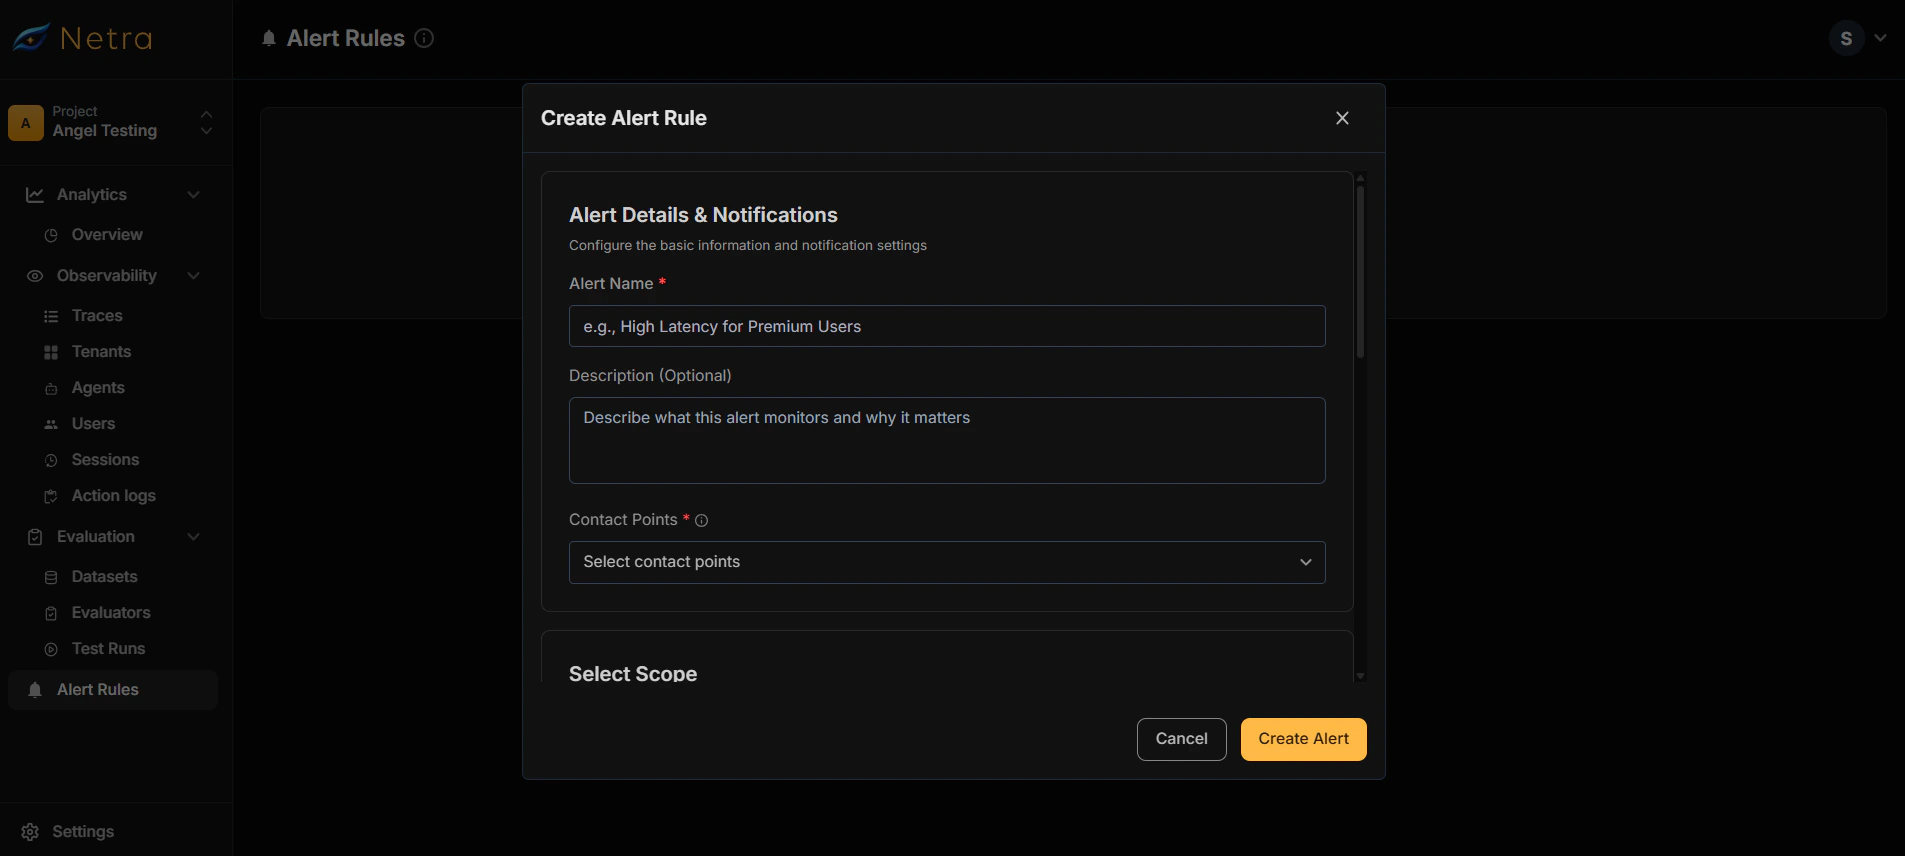
Task: Open the Select contact points dropdown
Action: [x=947, y=562]
